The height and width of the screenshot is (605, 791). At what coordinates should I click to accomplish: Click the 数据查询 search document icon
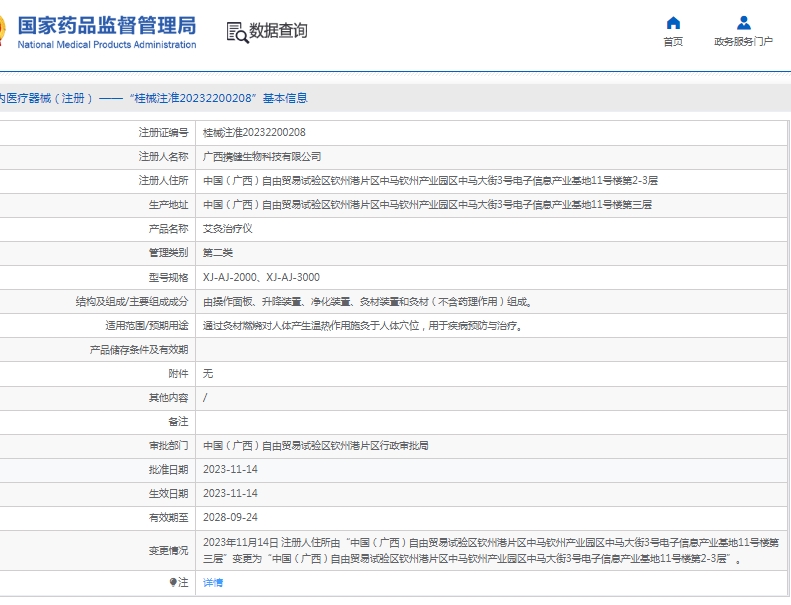[x=237, y=32]
